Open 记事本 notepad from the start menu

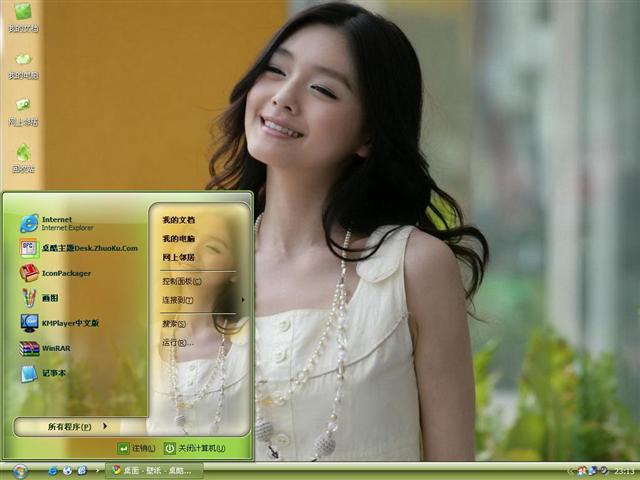[43, 373]
